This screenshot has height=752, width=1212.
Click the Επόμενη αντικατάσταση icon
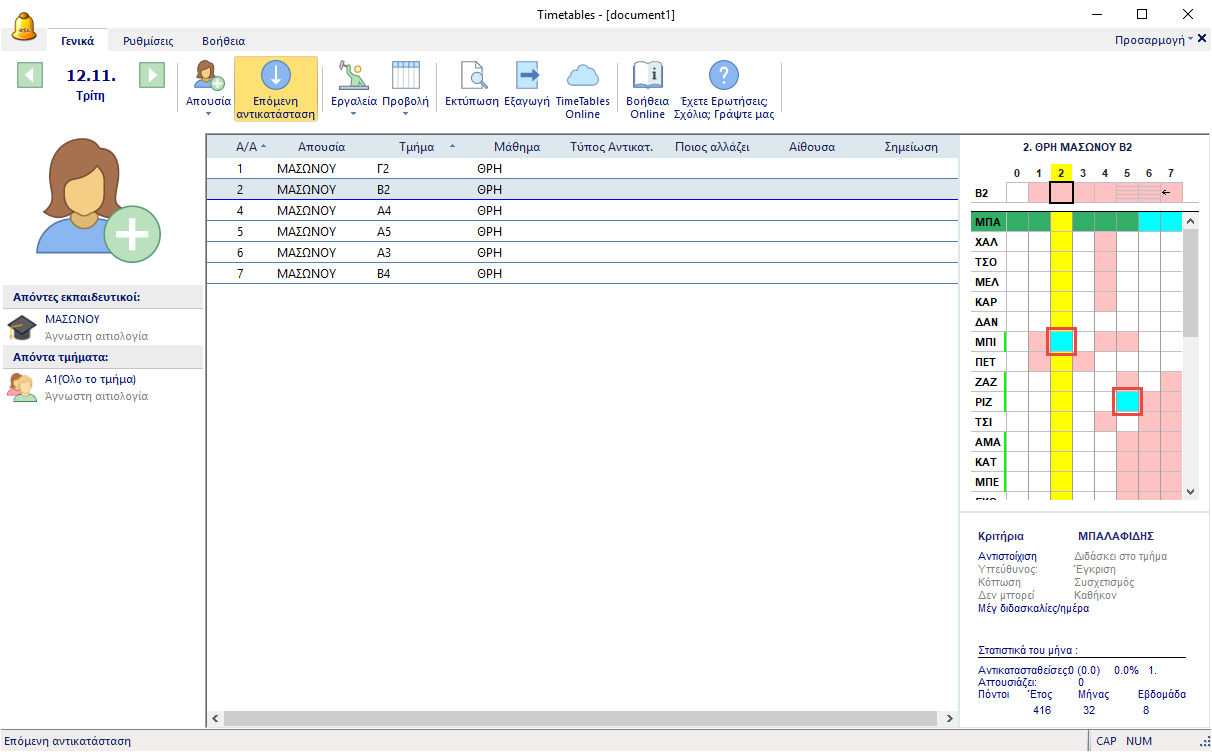click(276, 77)
